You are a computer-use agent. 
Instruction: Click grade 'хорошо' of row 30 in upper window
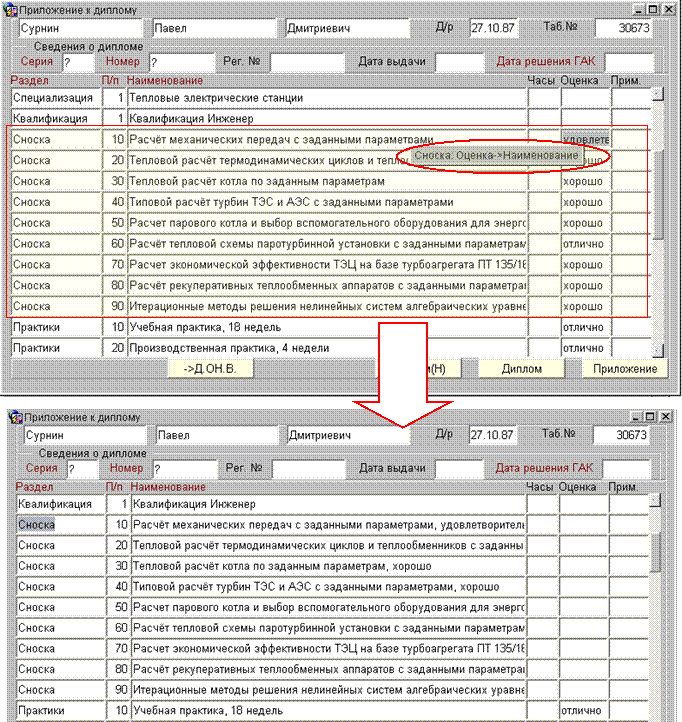pos(586,181)
